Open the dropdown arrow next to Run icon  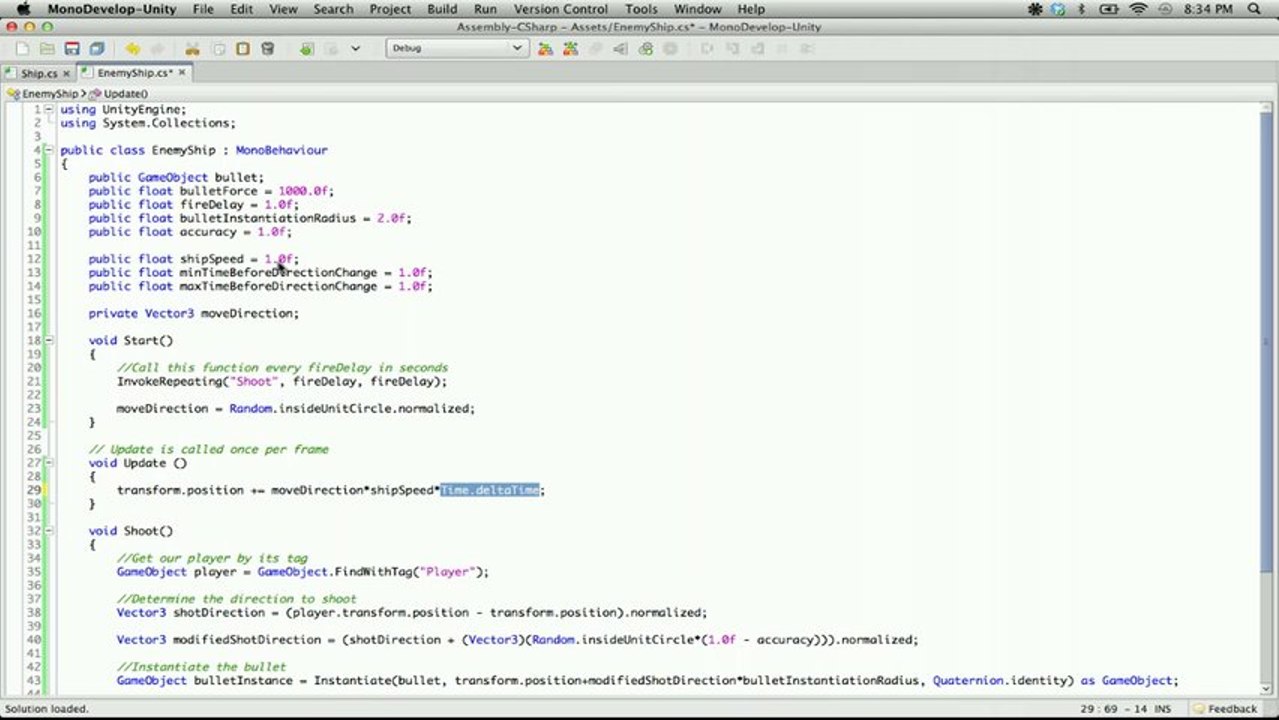click(x=355, y=48)
